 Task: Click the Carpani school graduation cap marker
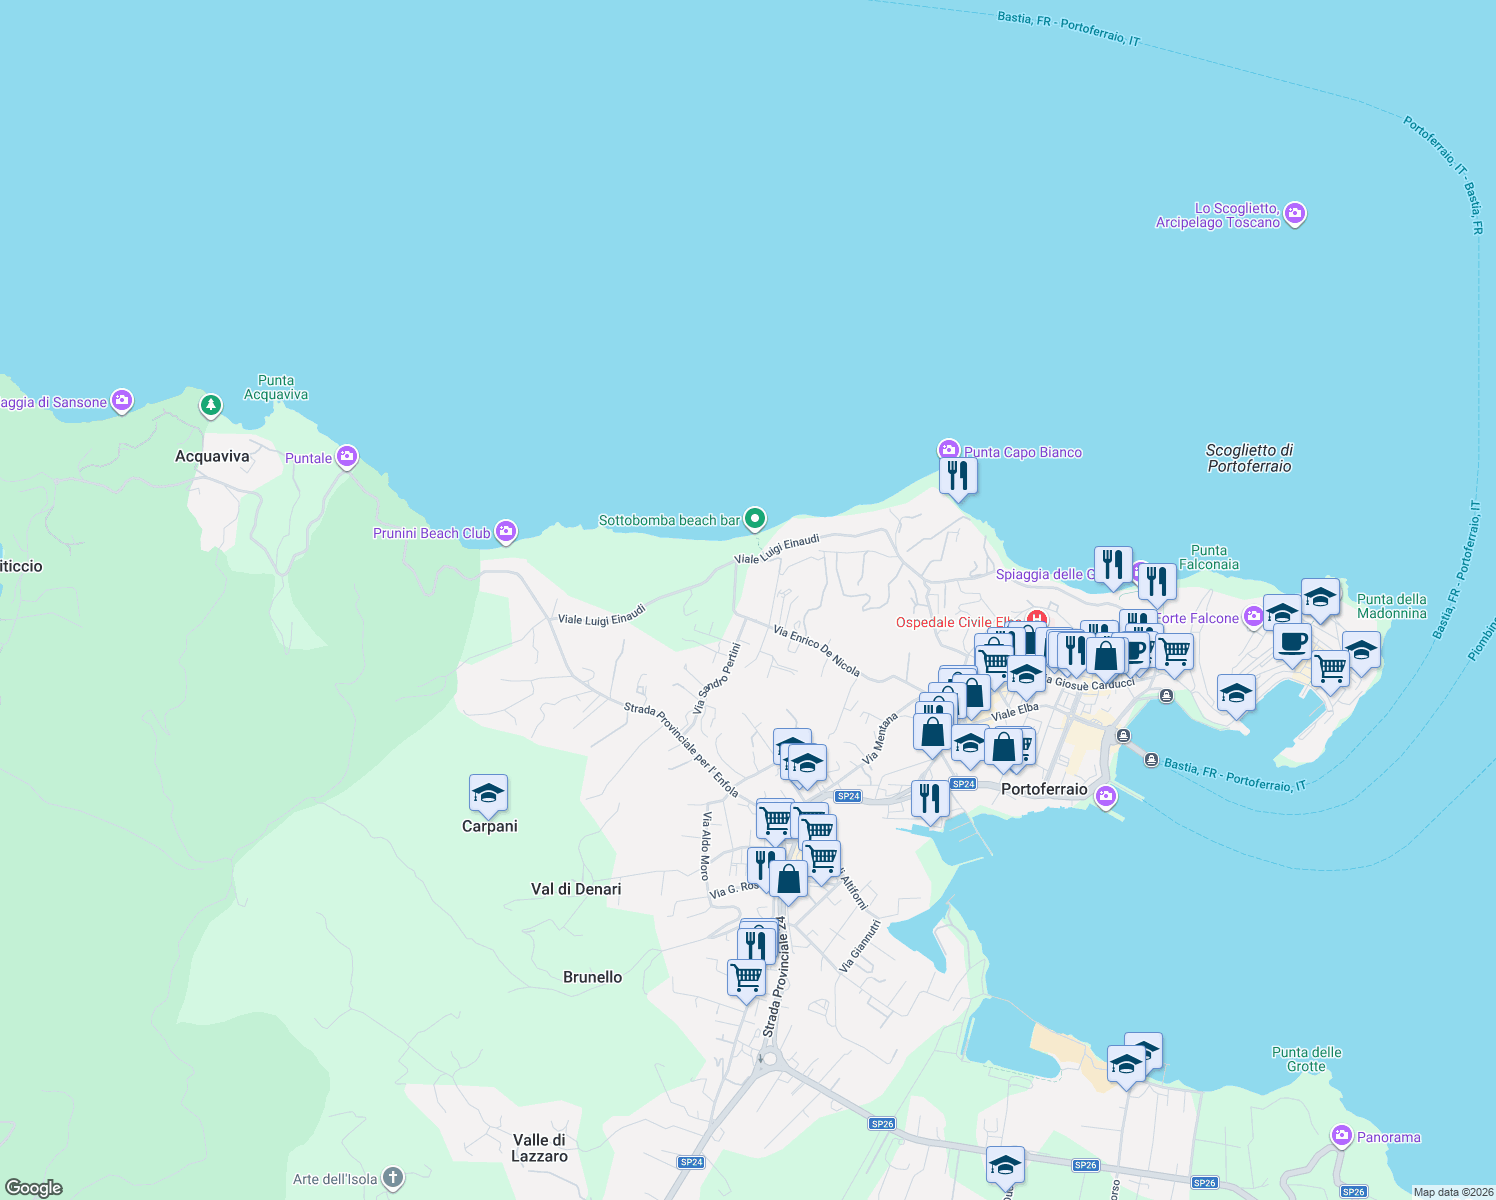(488, 795)
